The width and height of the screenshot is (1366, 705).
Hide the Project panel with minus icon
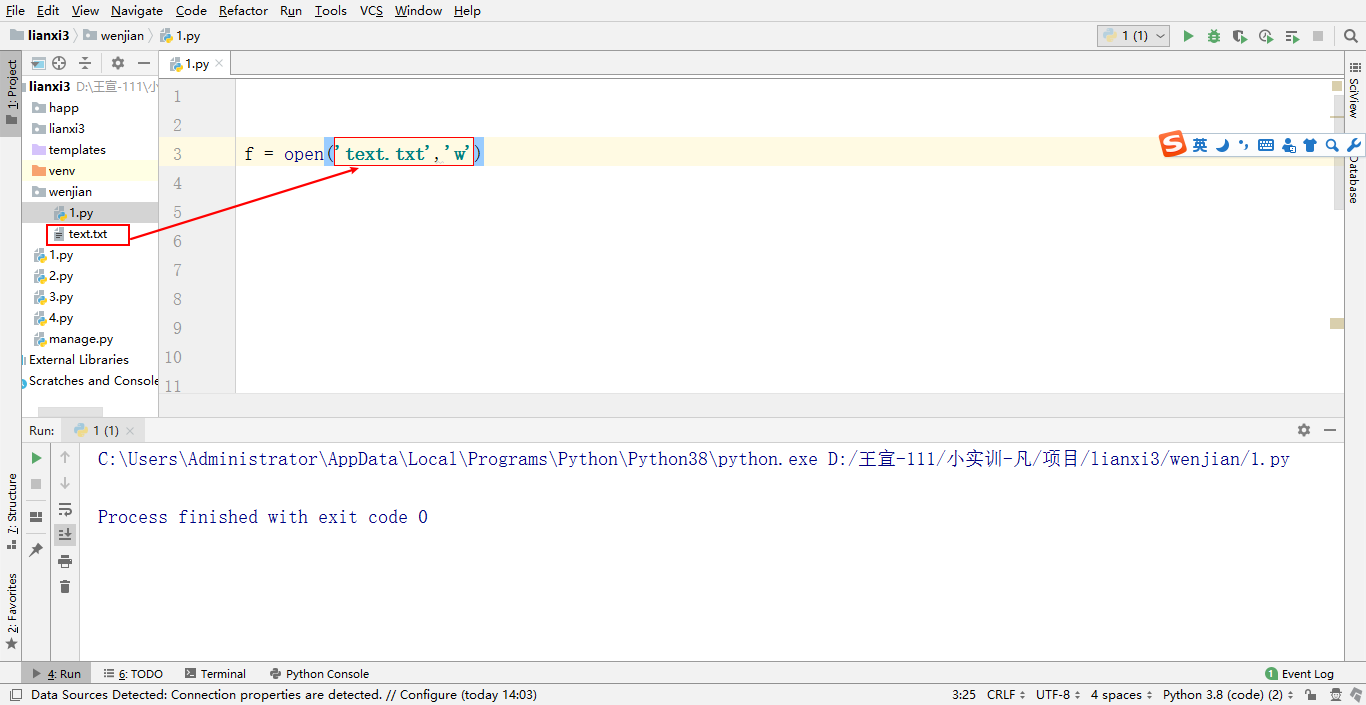(x=144, y=63)
